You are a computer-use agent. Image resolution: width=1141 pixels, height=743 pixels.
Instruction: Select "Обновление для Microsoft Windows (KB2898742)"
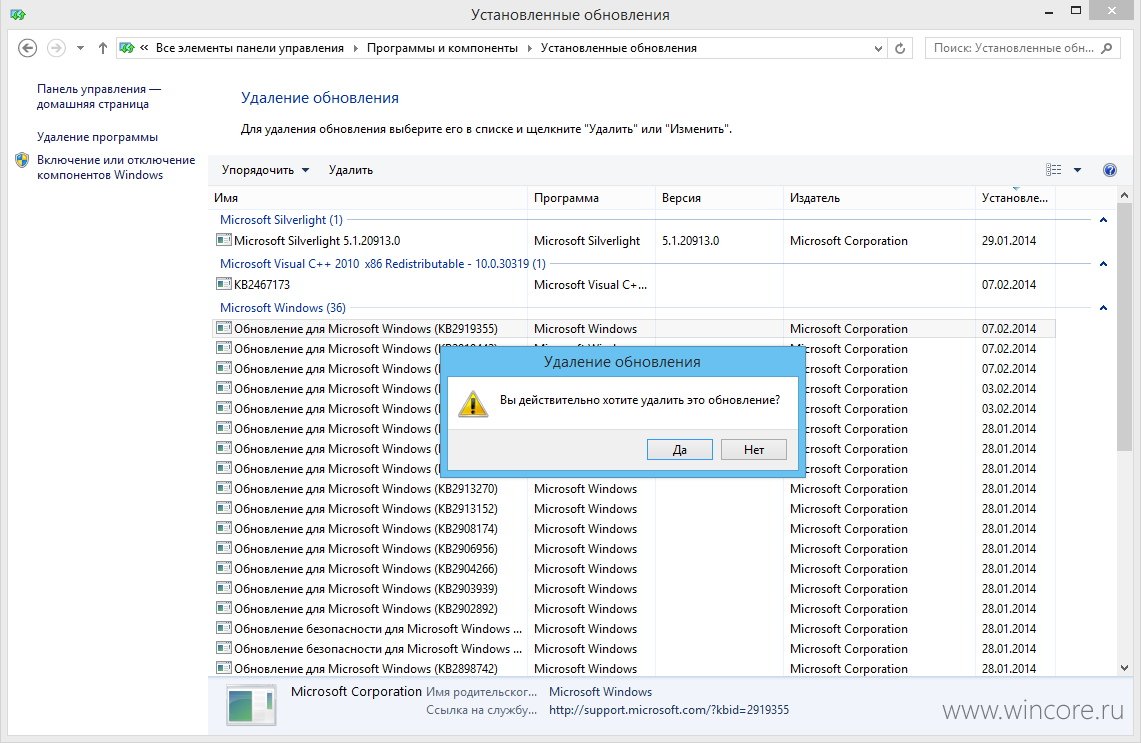[x=366, y=669]
